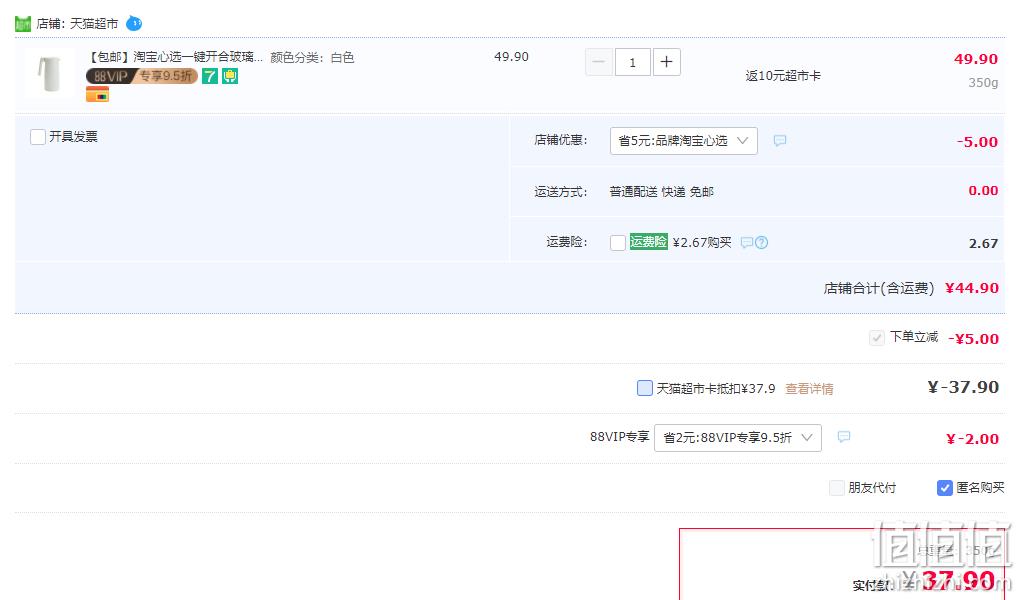The image size is (1021, 600).
Task: Open the white glass kettle product thumbnail
Action: click(x=49, y=73)
